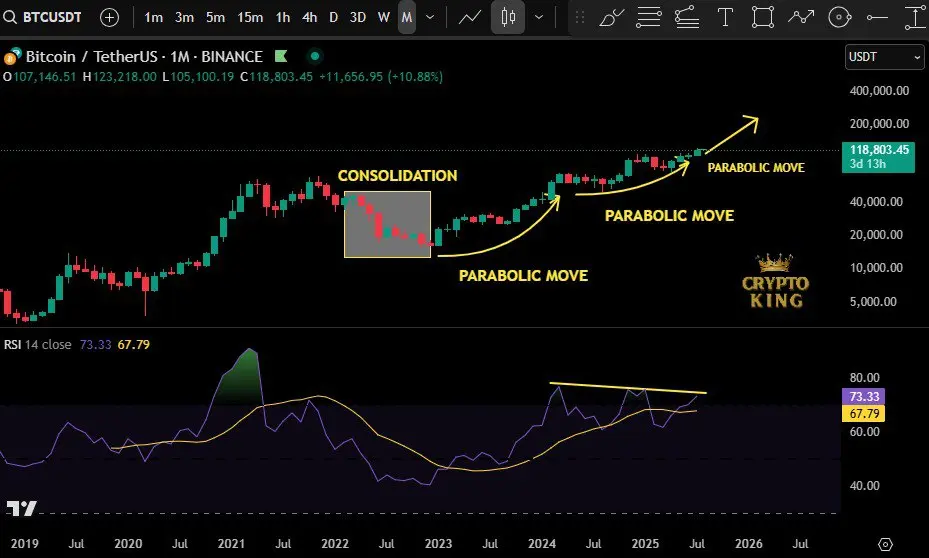Click the add symbol plus icon
Screen dimensions: 929x558
click(109, 17)
